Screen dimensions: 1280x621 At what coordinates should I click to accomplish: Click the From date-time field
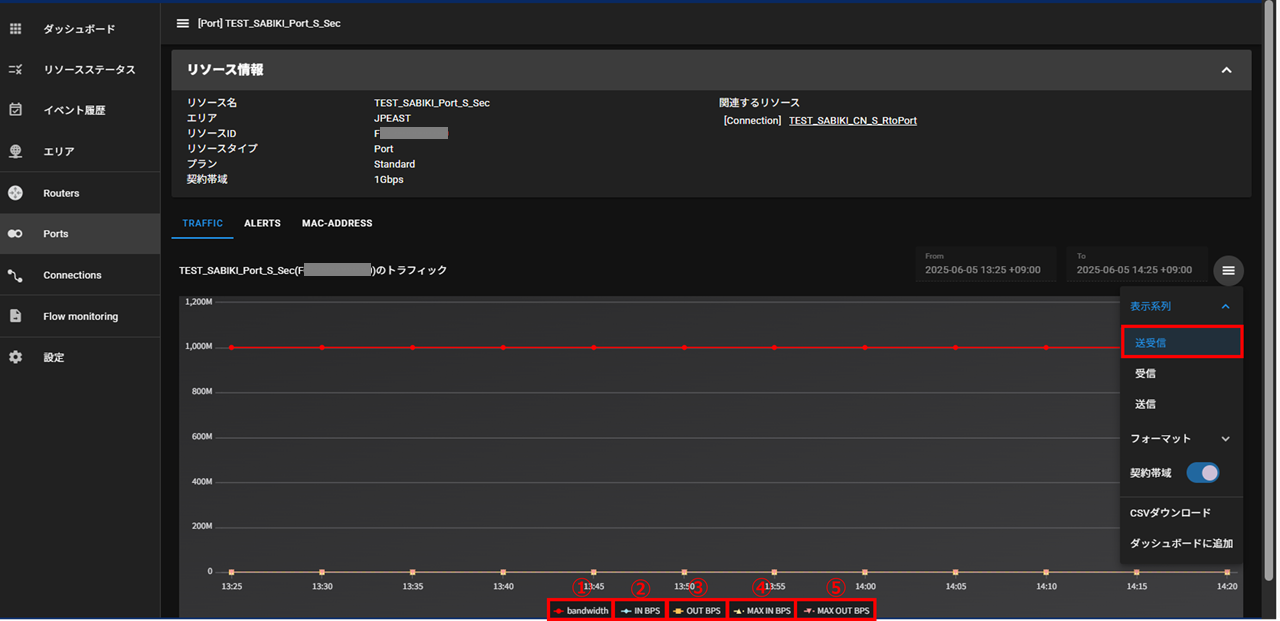pyautogui.click(x=985, y=264)
